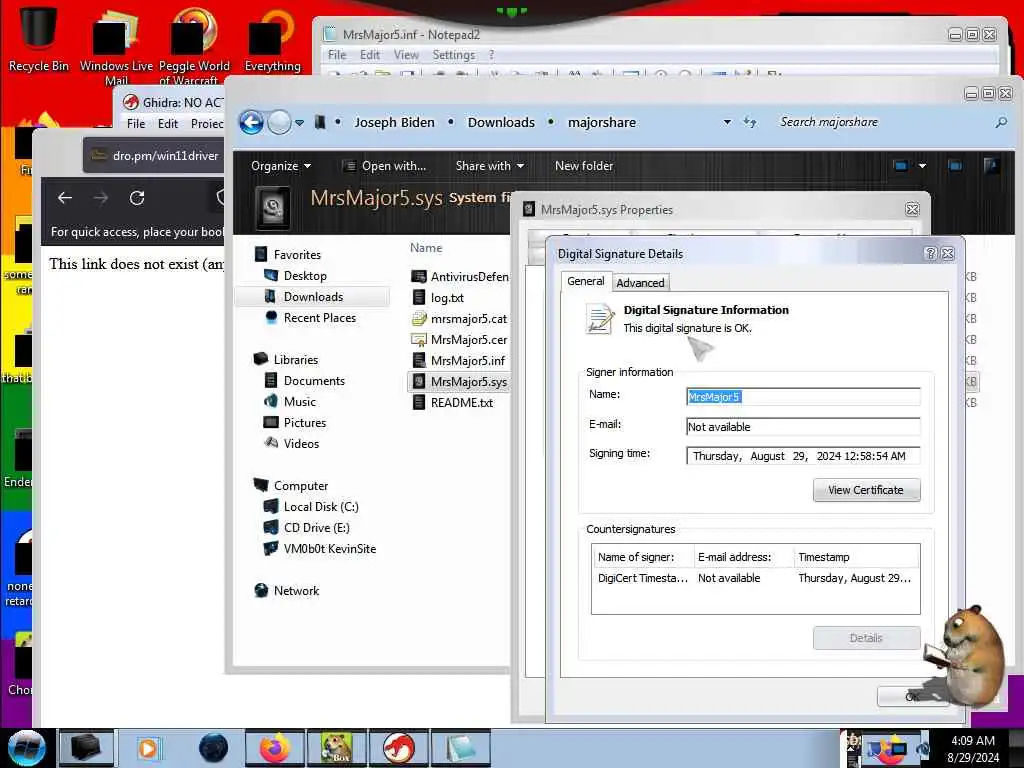Select the MrsMajor5.sys file

point(459,381)
